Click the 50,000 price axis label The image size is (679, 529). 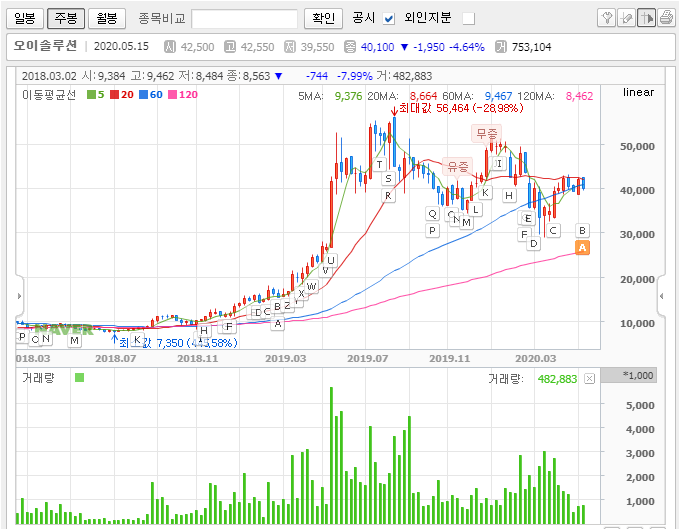click(637, 146)
